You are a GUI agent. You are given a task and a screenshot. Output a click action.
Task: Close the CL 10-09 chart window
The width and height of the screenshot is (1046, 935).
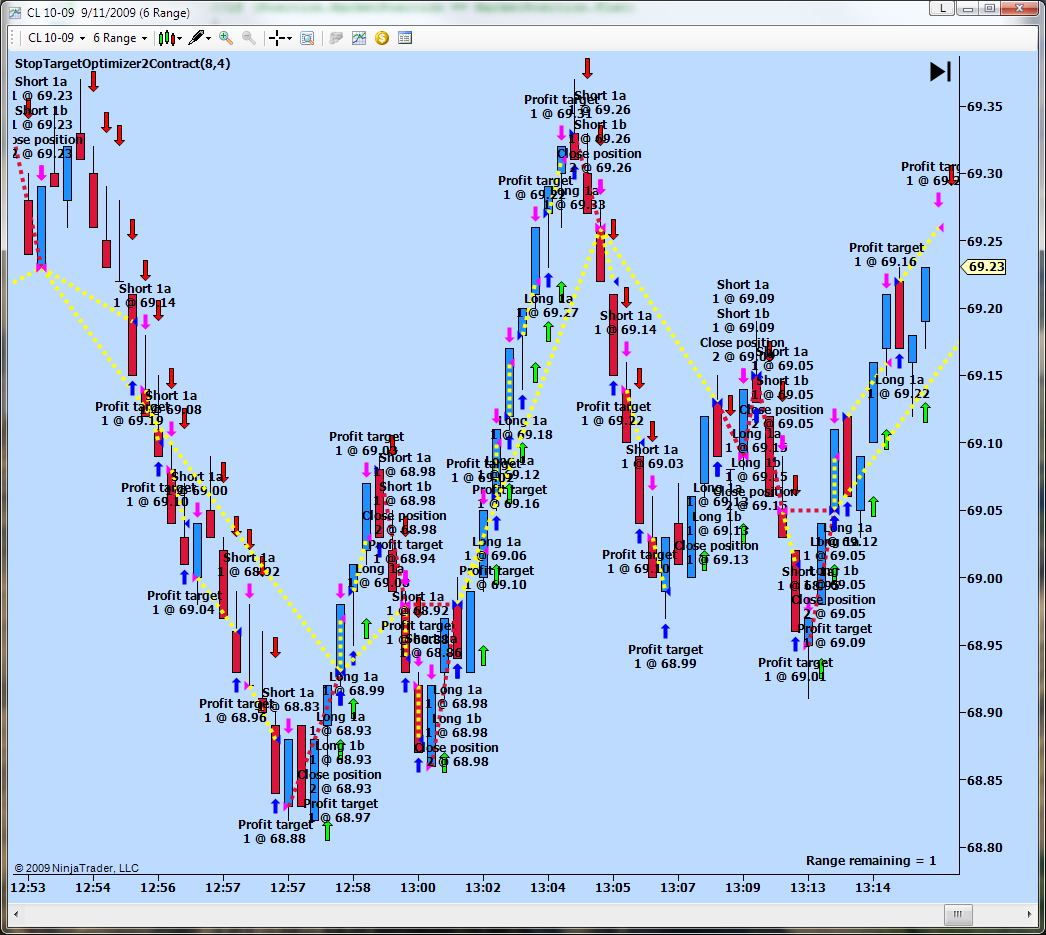[1020, 9]
